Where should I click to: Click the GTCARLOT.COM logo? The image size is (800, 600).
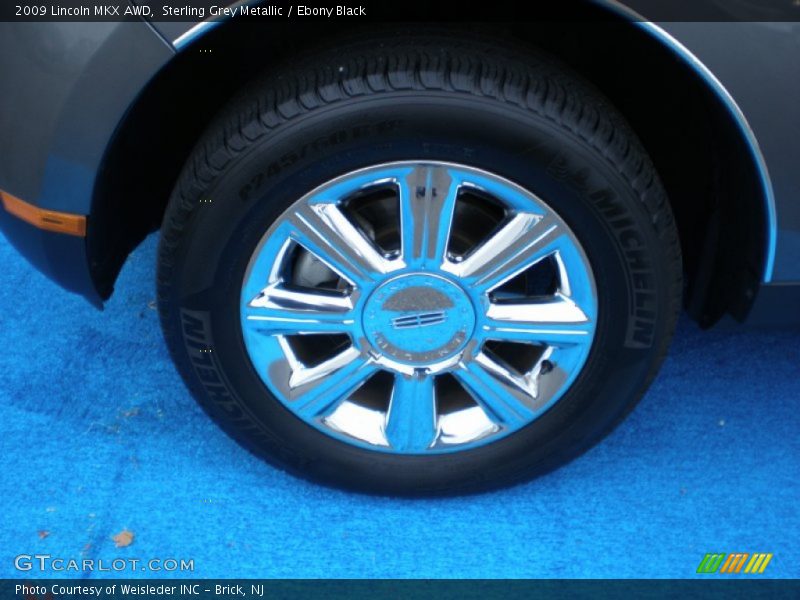(104, 563)
